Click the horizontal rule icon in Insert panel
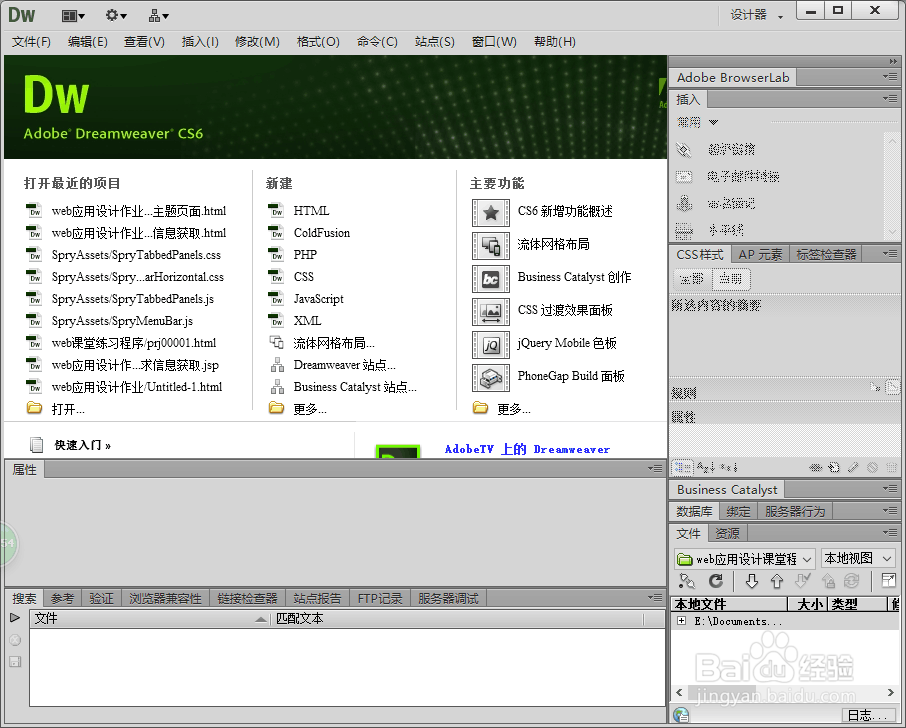Viewport: 906px width, 728px height. coord(684,230)
